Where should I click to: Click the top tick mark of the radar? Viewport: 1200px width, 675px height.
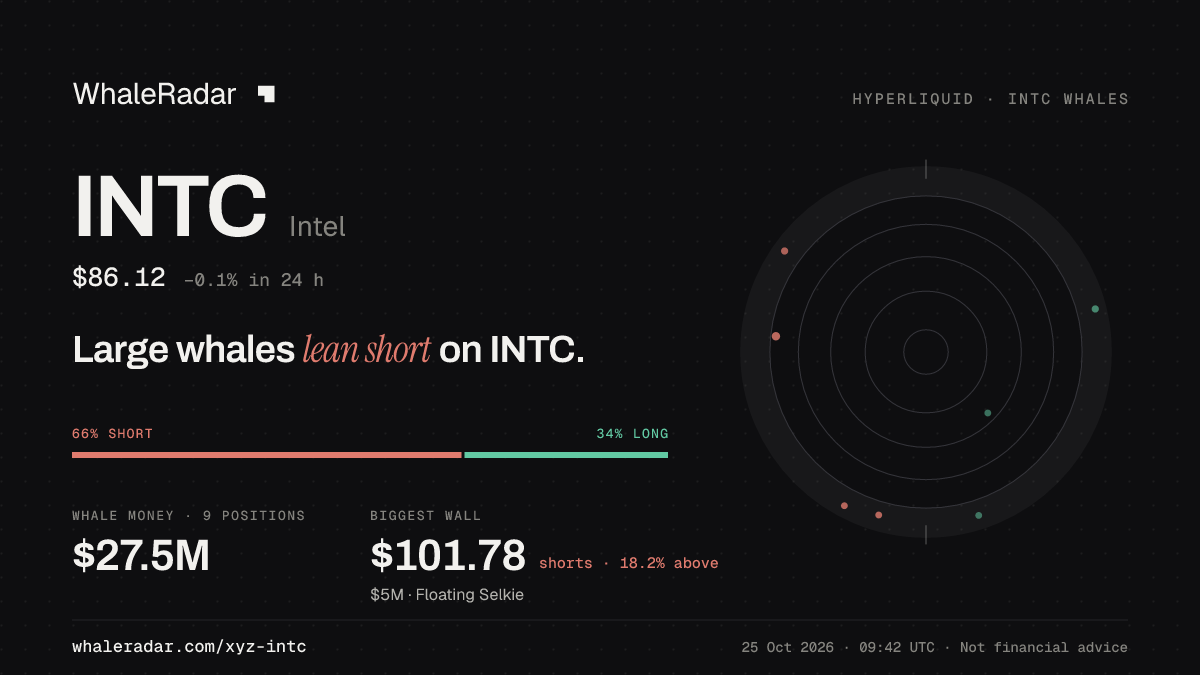pos(926,169)
